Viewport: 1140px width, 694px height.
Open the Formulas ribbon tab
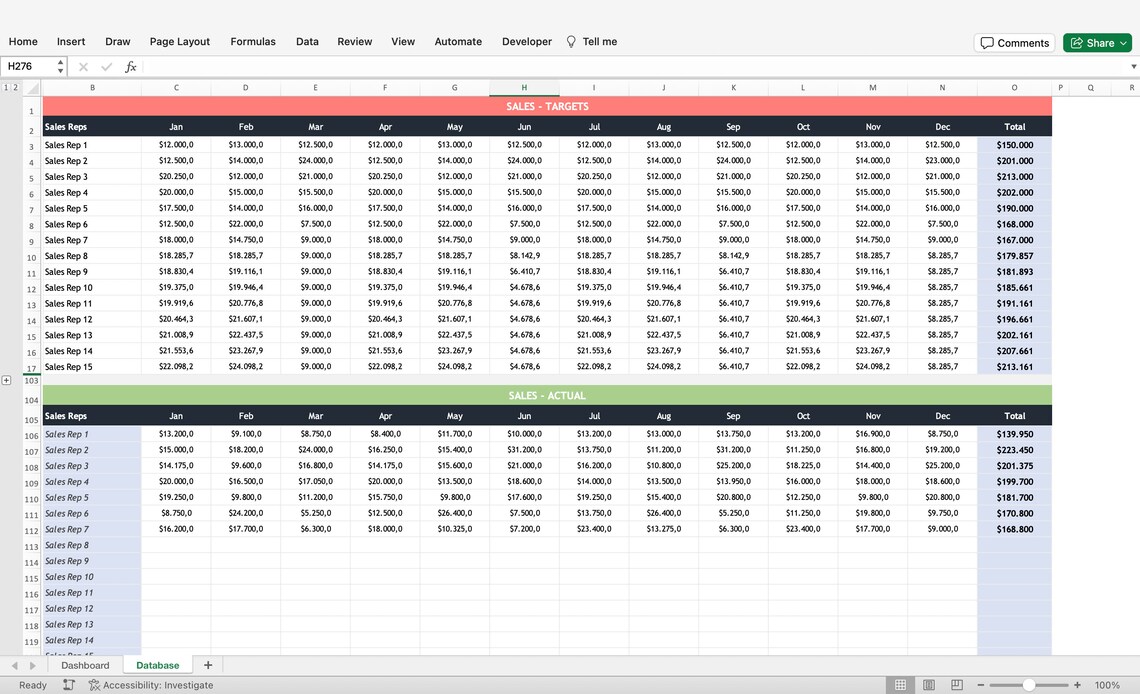253,41
